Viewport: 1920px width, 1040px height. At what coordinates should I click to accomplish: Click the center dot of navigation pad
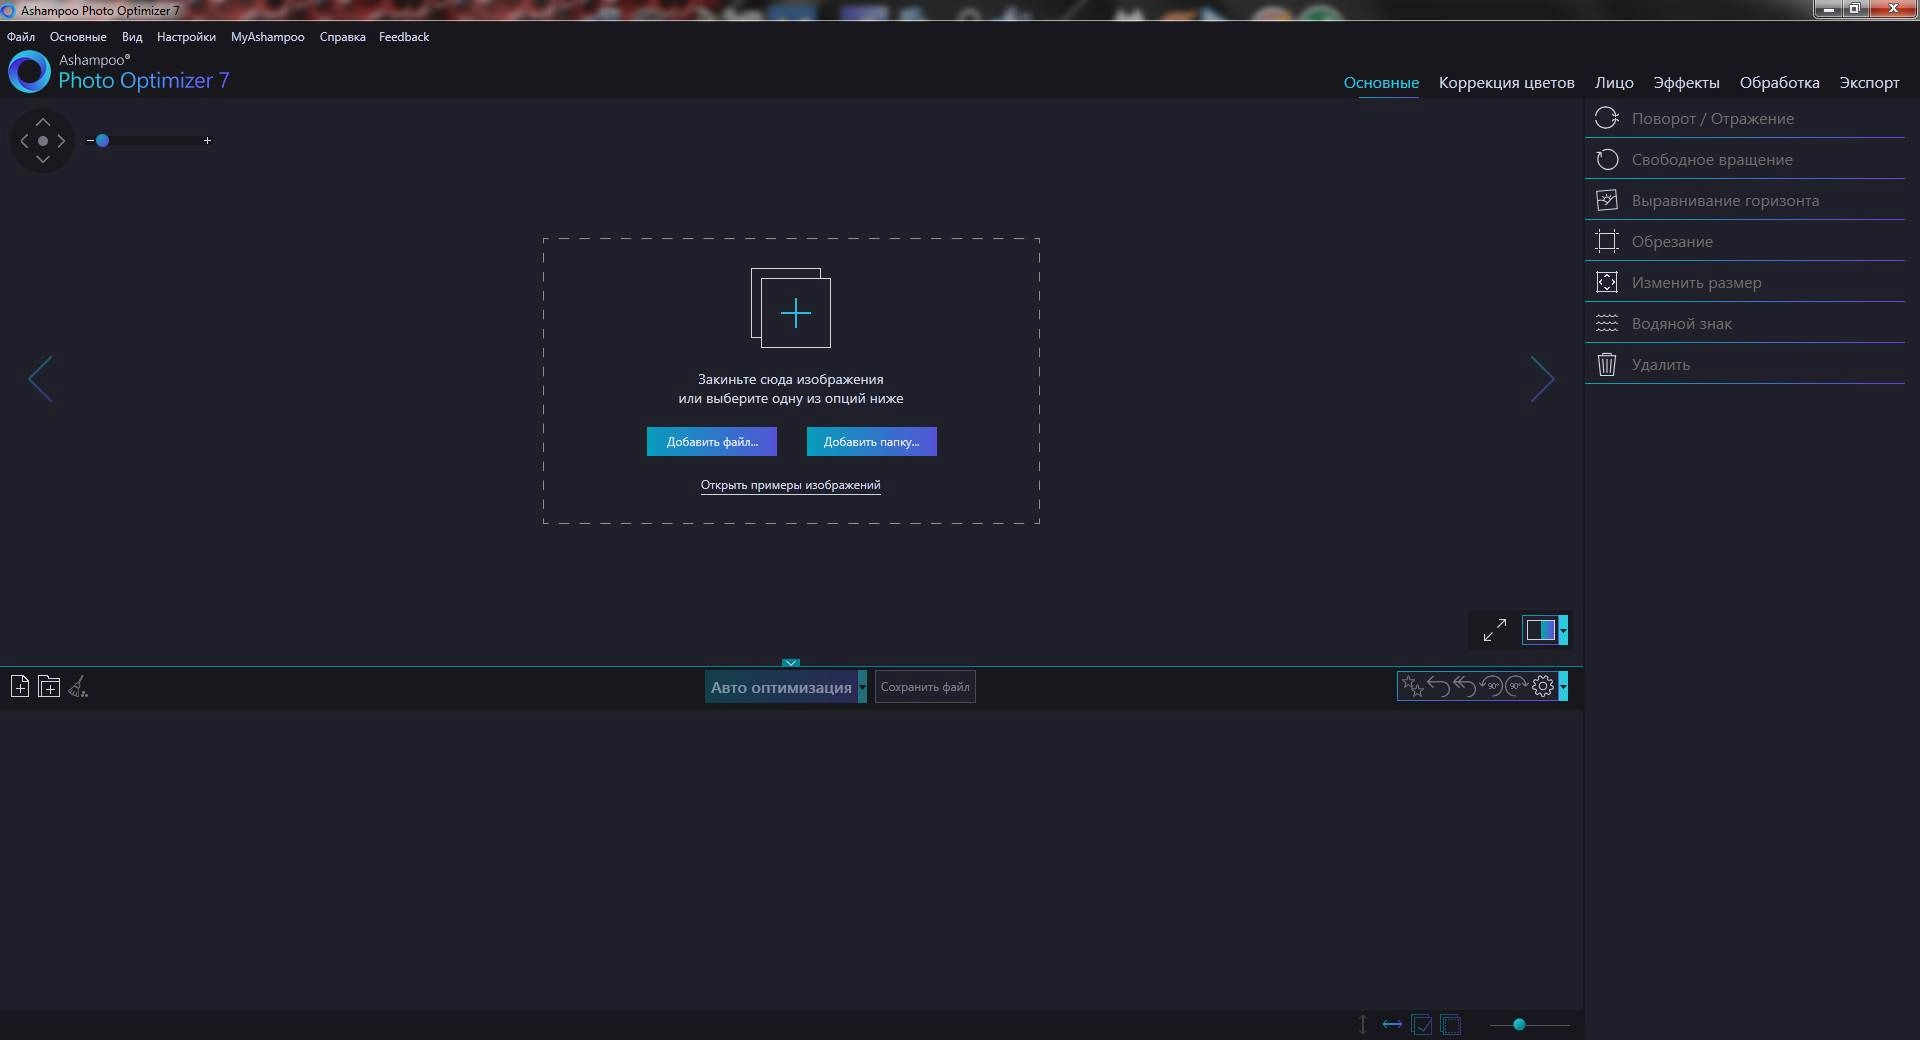pos(43,141)
